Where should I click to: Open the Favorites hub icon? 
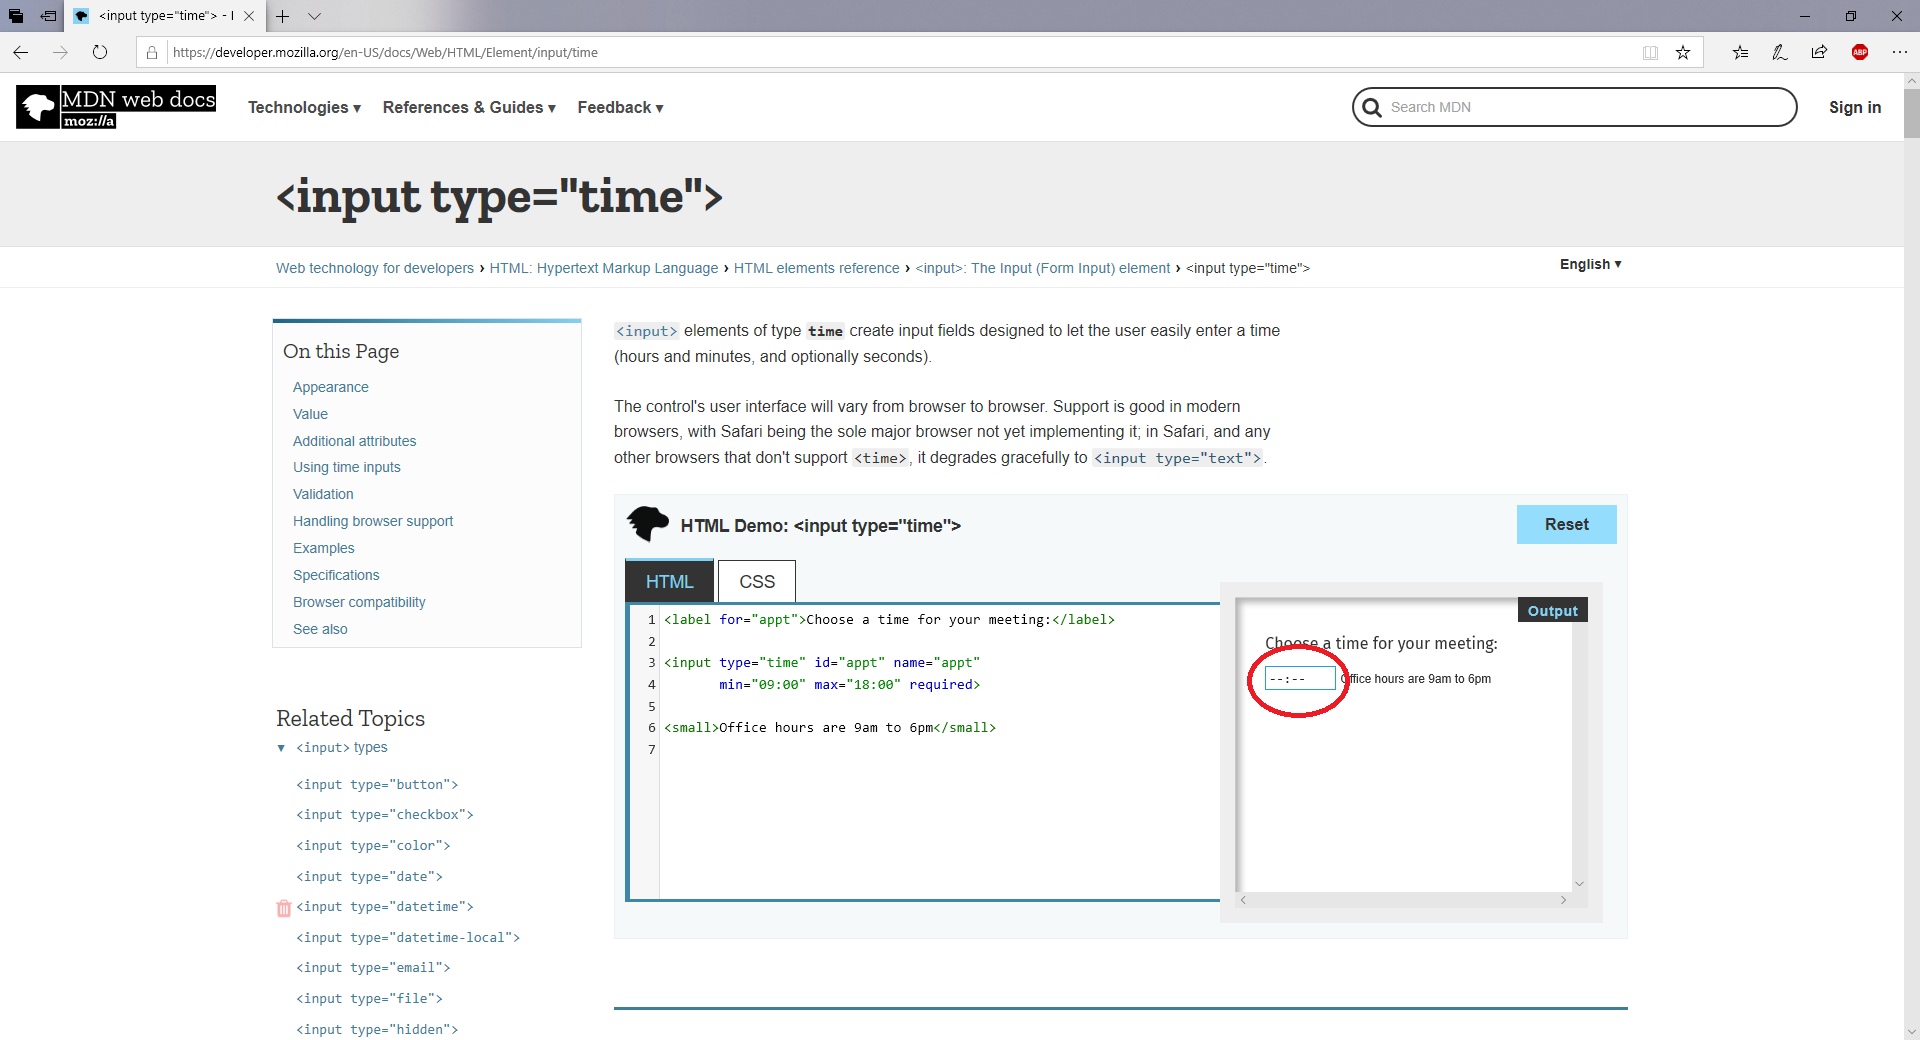pos(1740,52)
